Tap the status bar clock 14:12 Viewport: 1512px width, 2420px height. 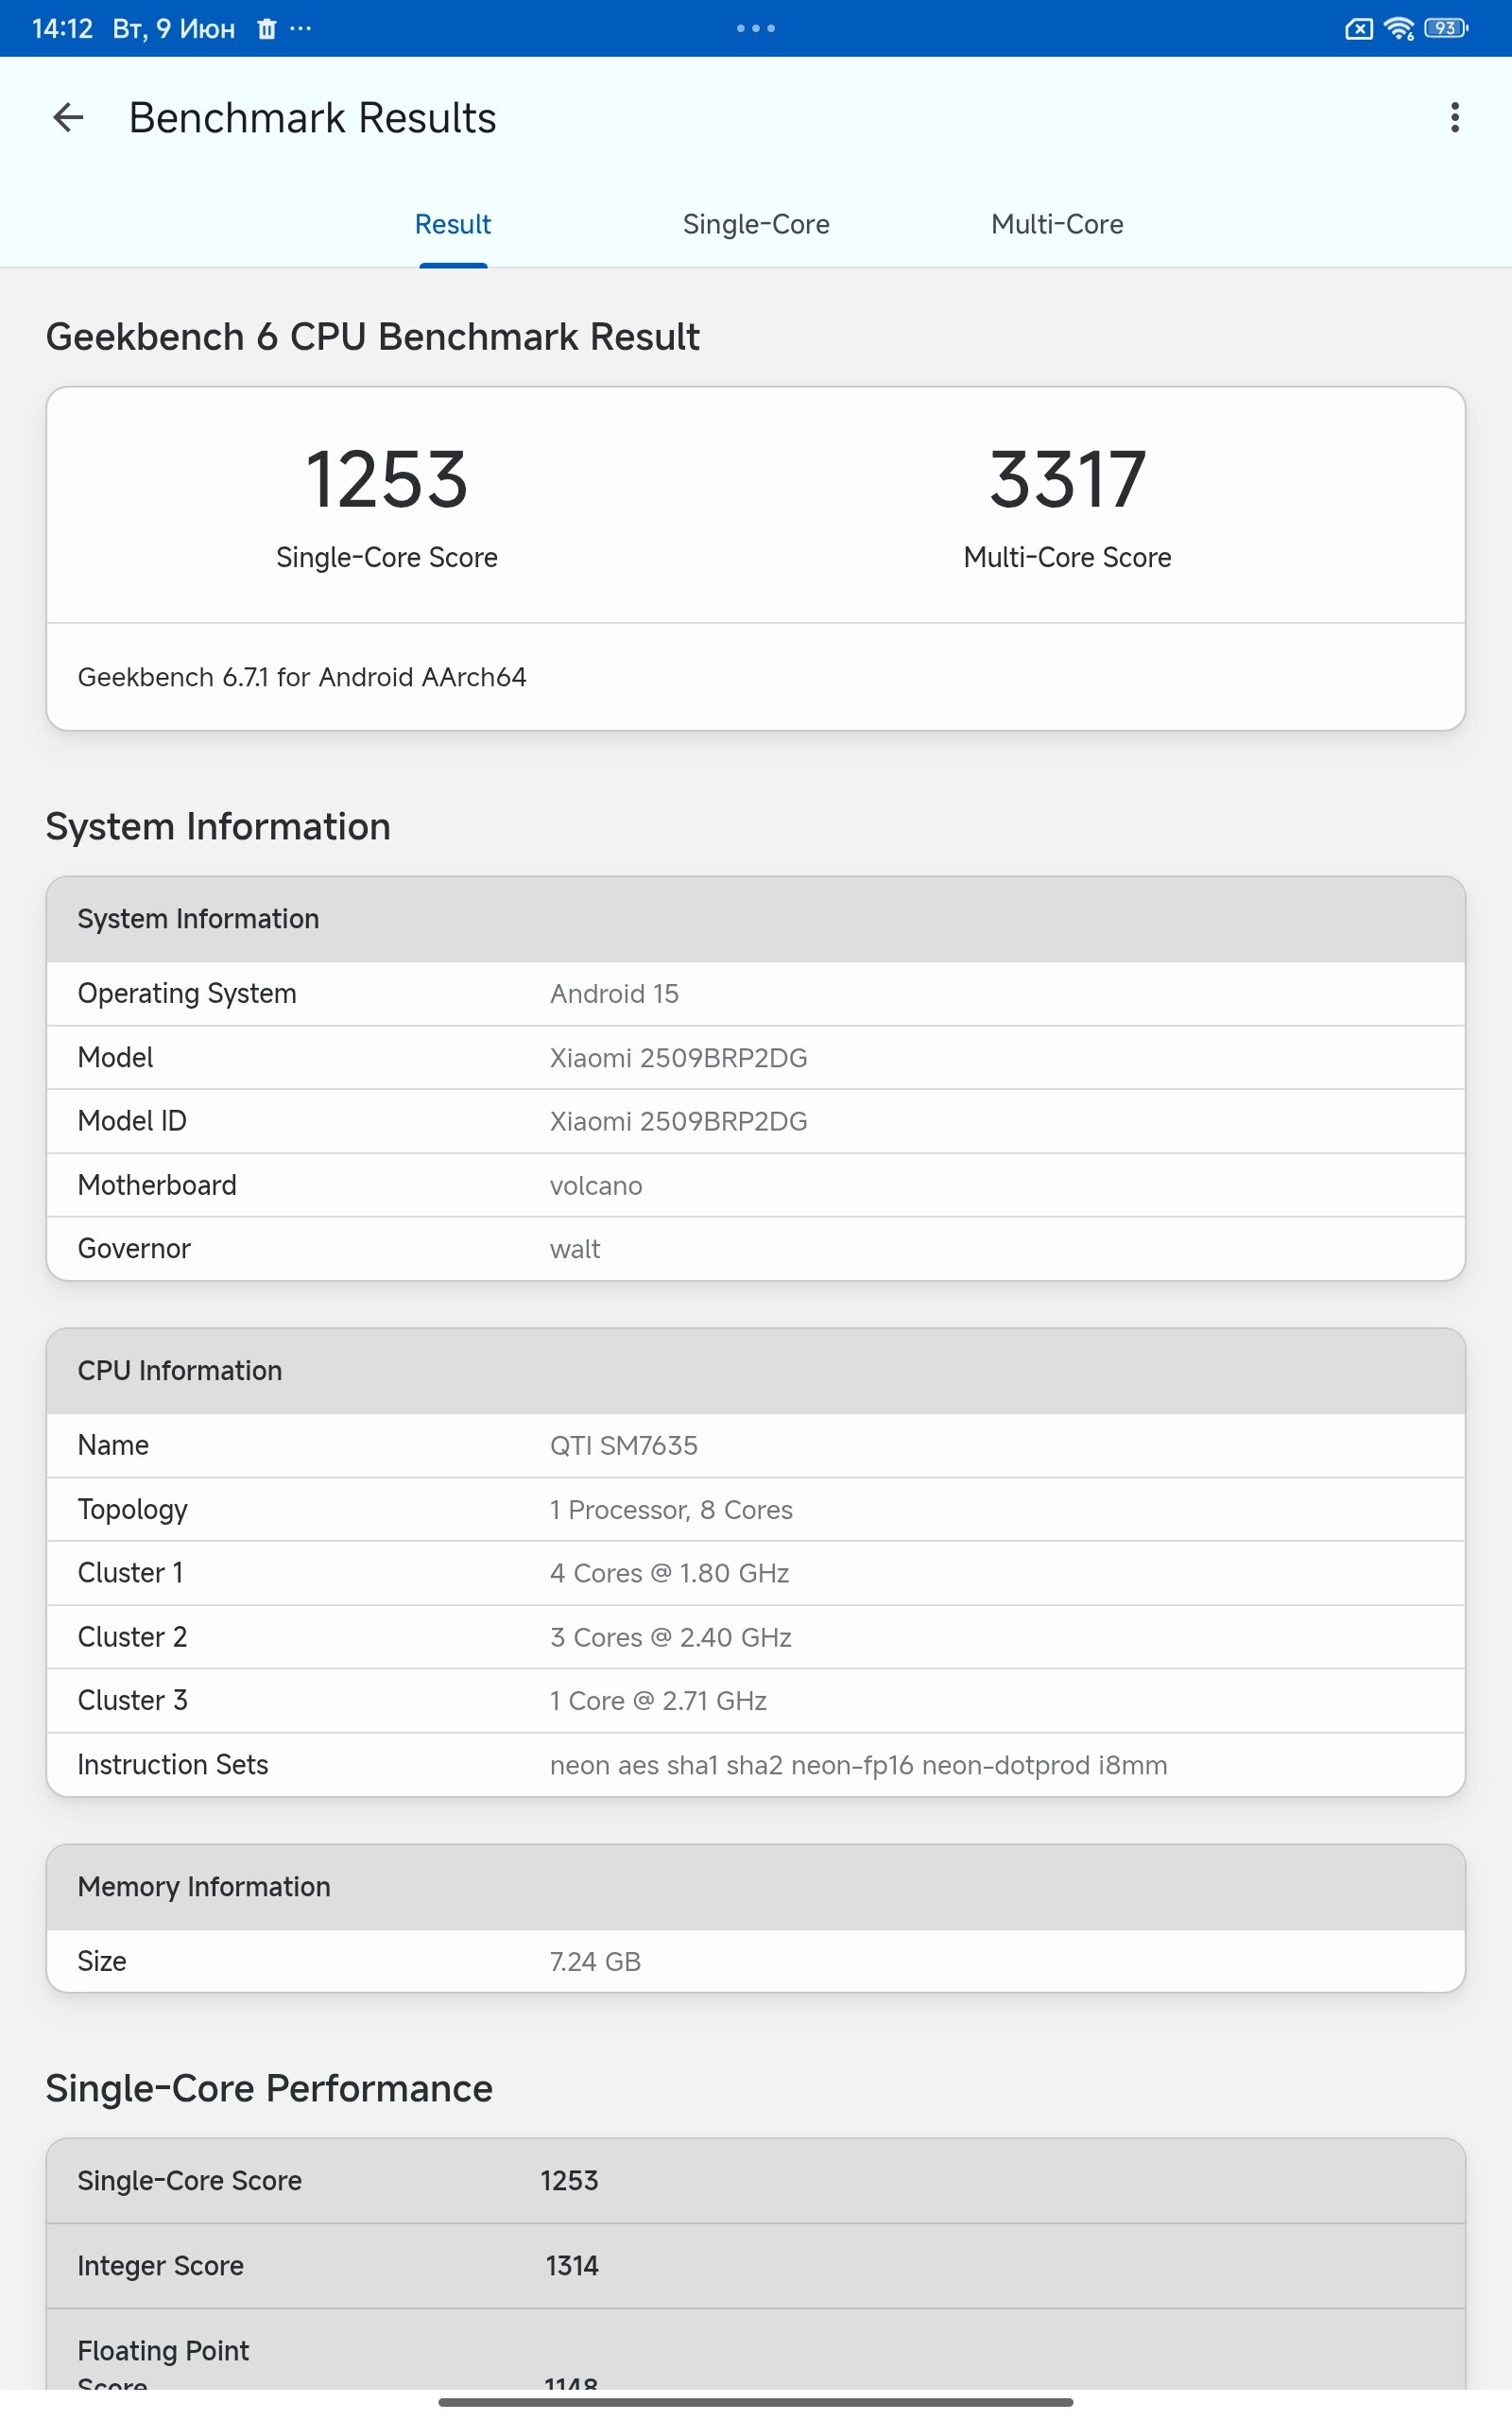(x=62, y=29)
